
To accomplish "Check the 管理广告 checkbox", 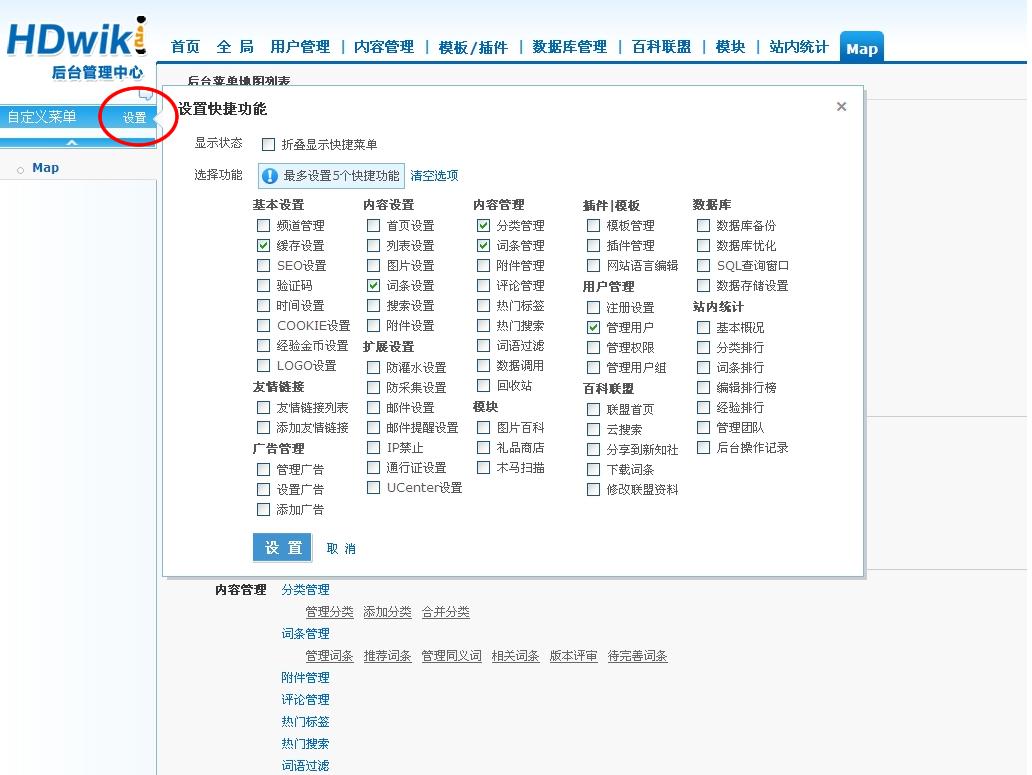I will coord(263,470).
